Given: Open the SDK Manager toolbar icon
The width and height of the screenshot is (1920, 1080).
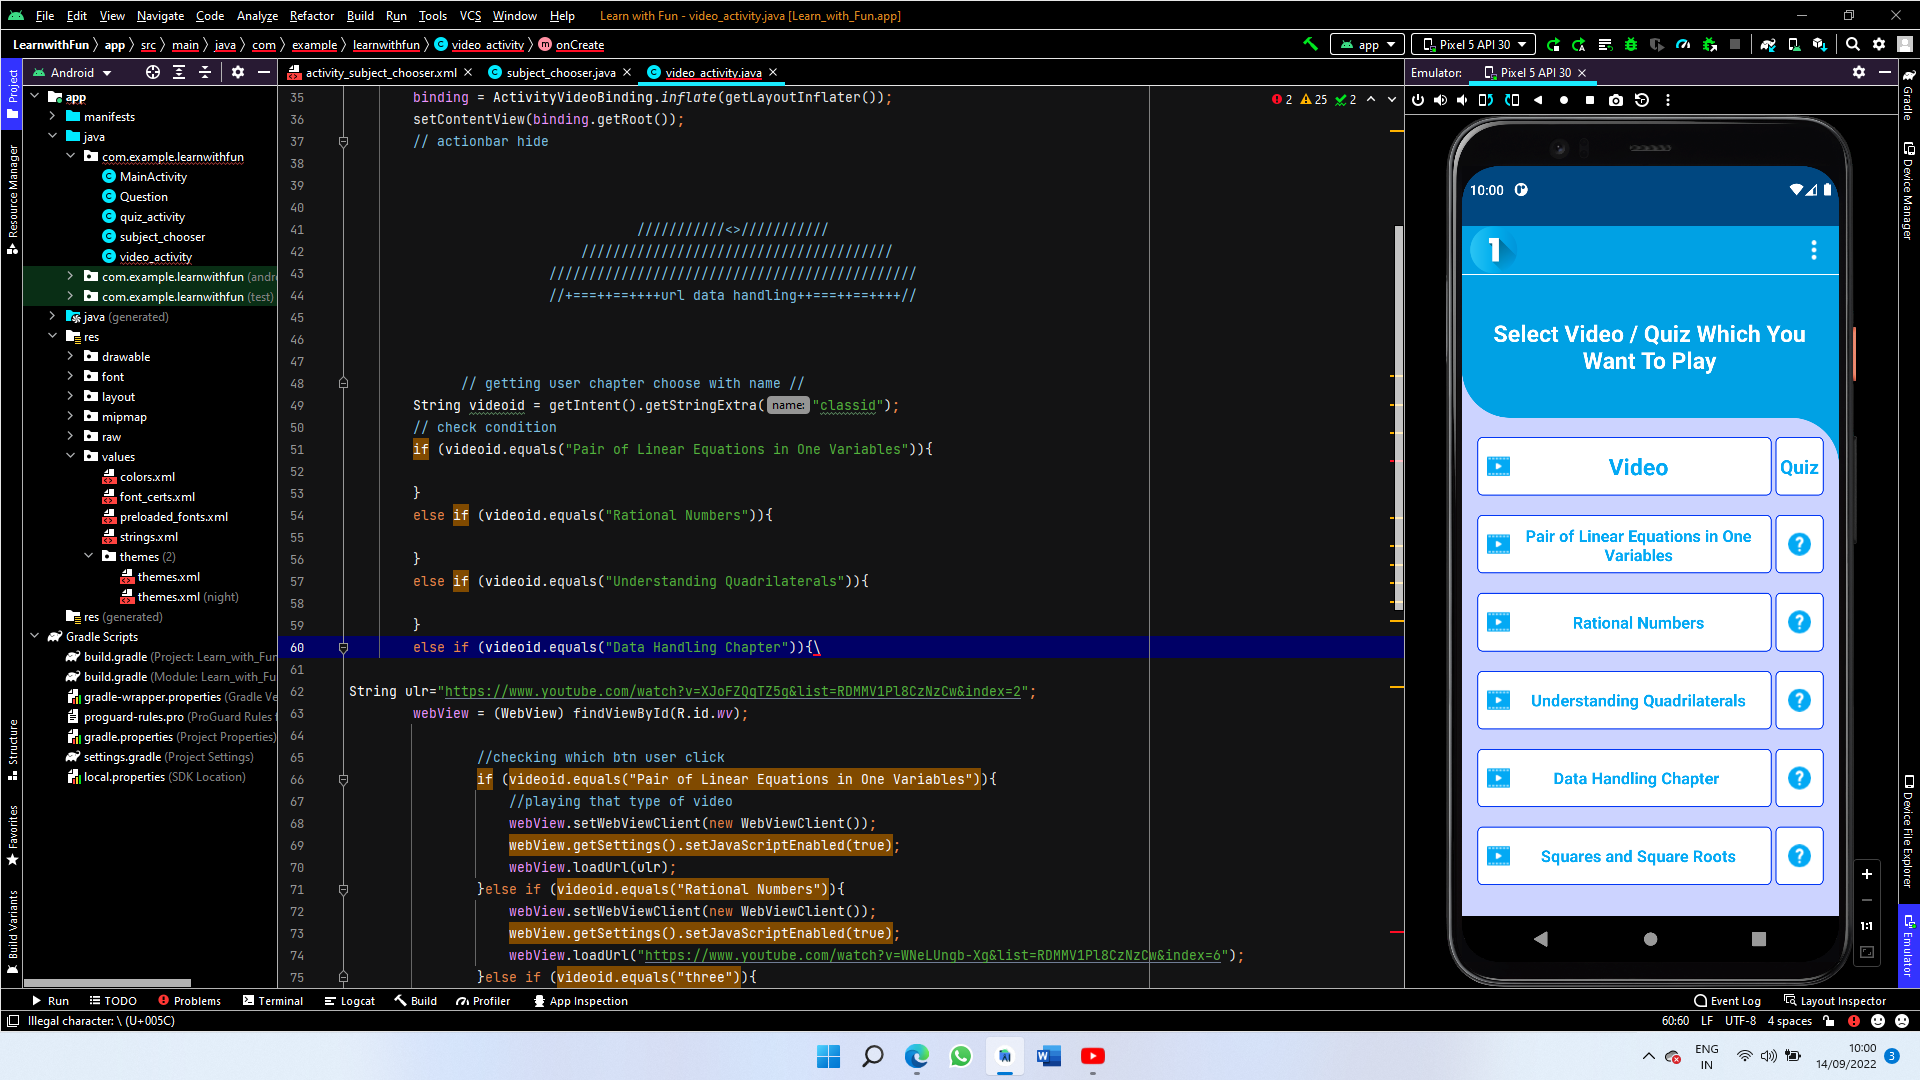Looking at the screenshot, I should pyautogui.click(x=1819, y=44).
